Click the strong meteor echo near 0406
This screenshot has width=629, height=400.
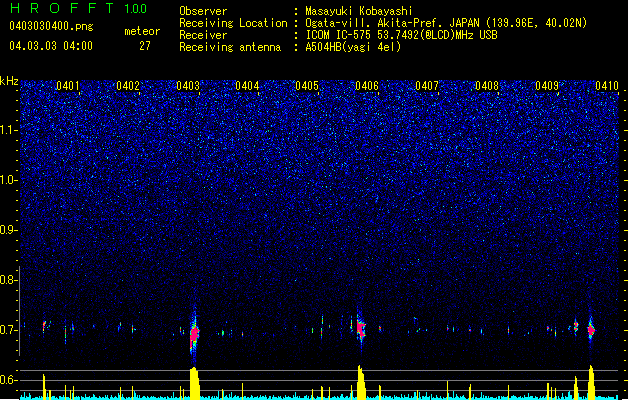pyautogui.click(x=361, y=328)
